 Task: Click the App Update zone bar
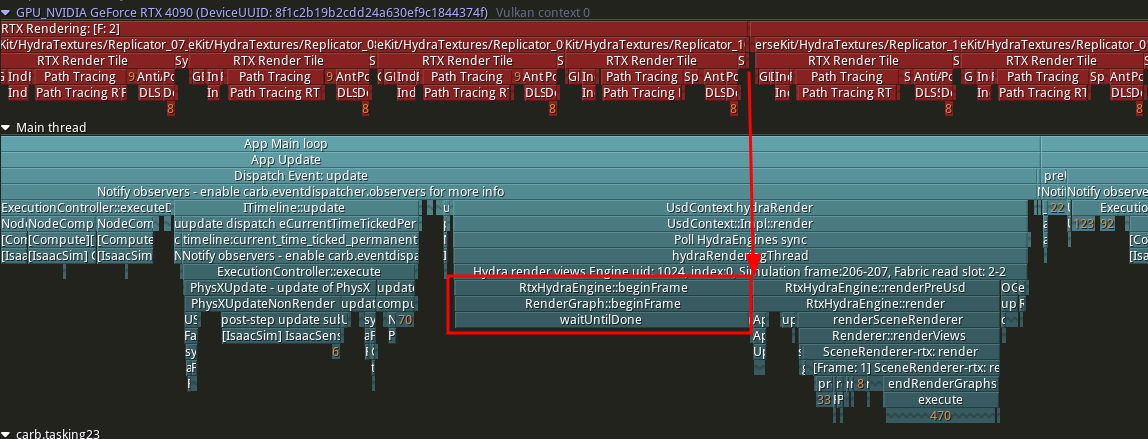point(285,160)
